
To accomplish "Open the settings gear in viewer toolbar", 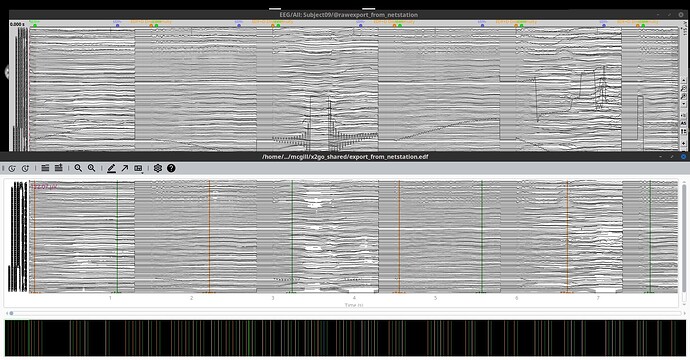I will [x=158, y=168].
